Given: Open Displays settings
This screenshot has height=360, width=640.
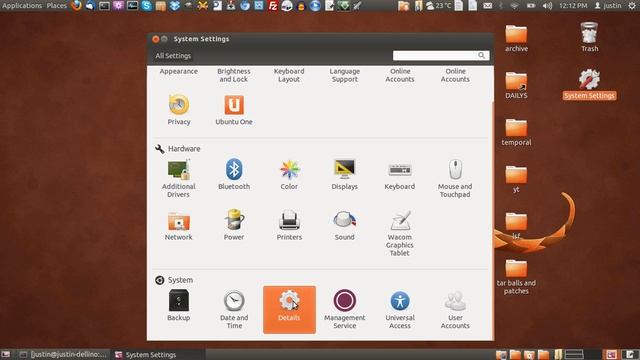Looking at the screenshot, I should [344, 174].
